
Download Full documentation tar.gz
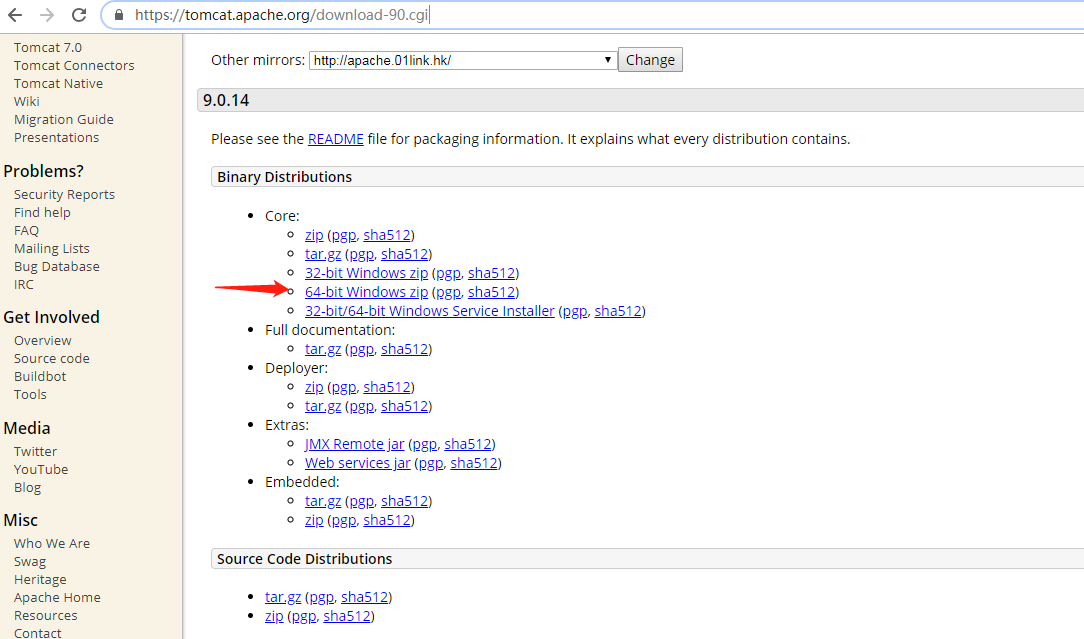323,349
